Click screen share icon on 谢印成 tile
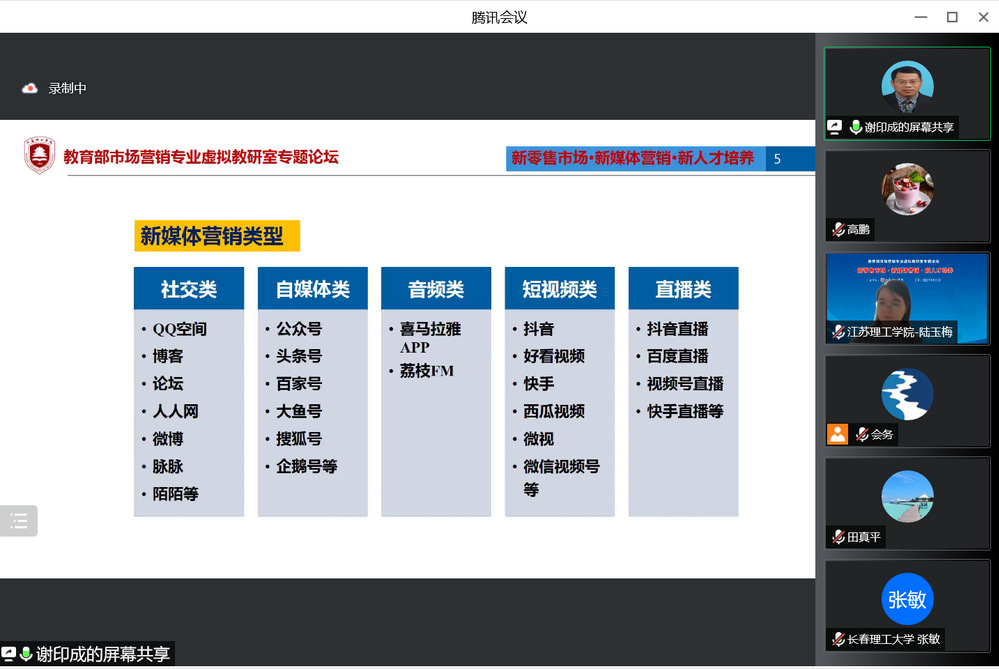Image resolution: width=999 pixels, height=669 pixels. pyautogui.click(x=835, y=127)
